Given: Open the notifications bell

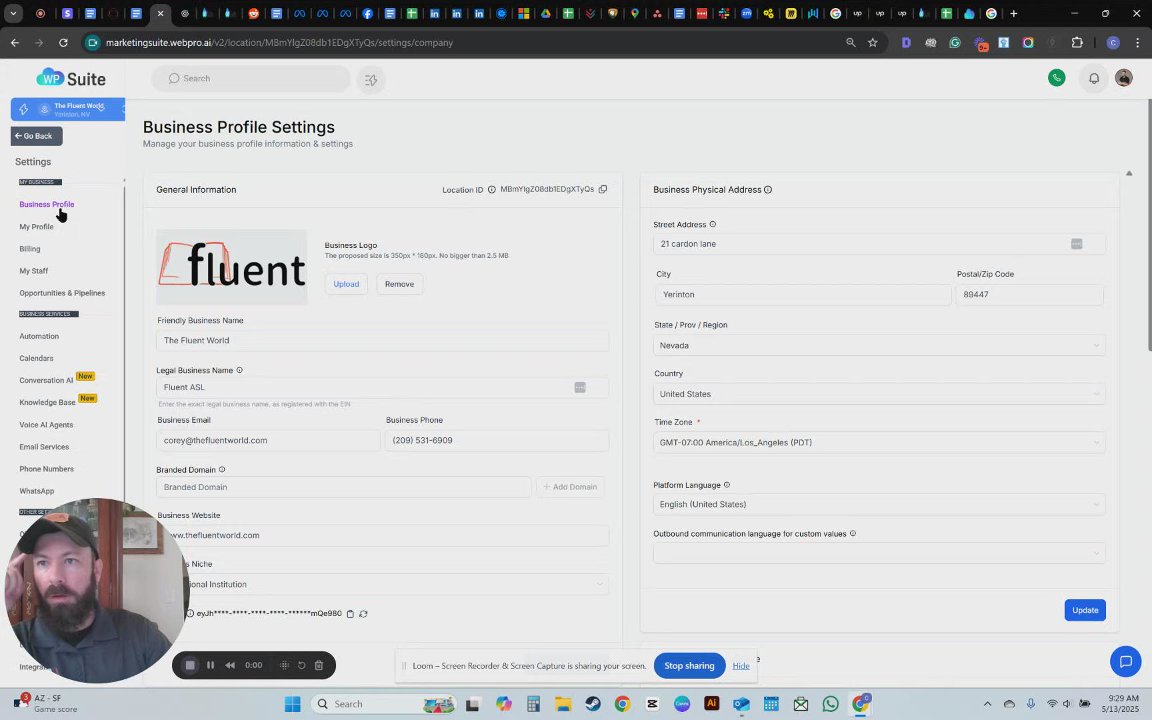Looking at the screenshot, I should pos(1094,79).
